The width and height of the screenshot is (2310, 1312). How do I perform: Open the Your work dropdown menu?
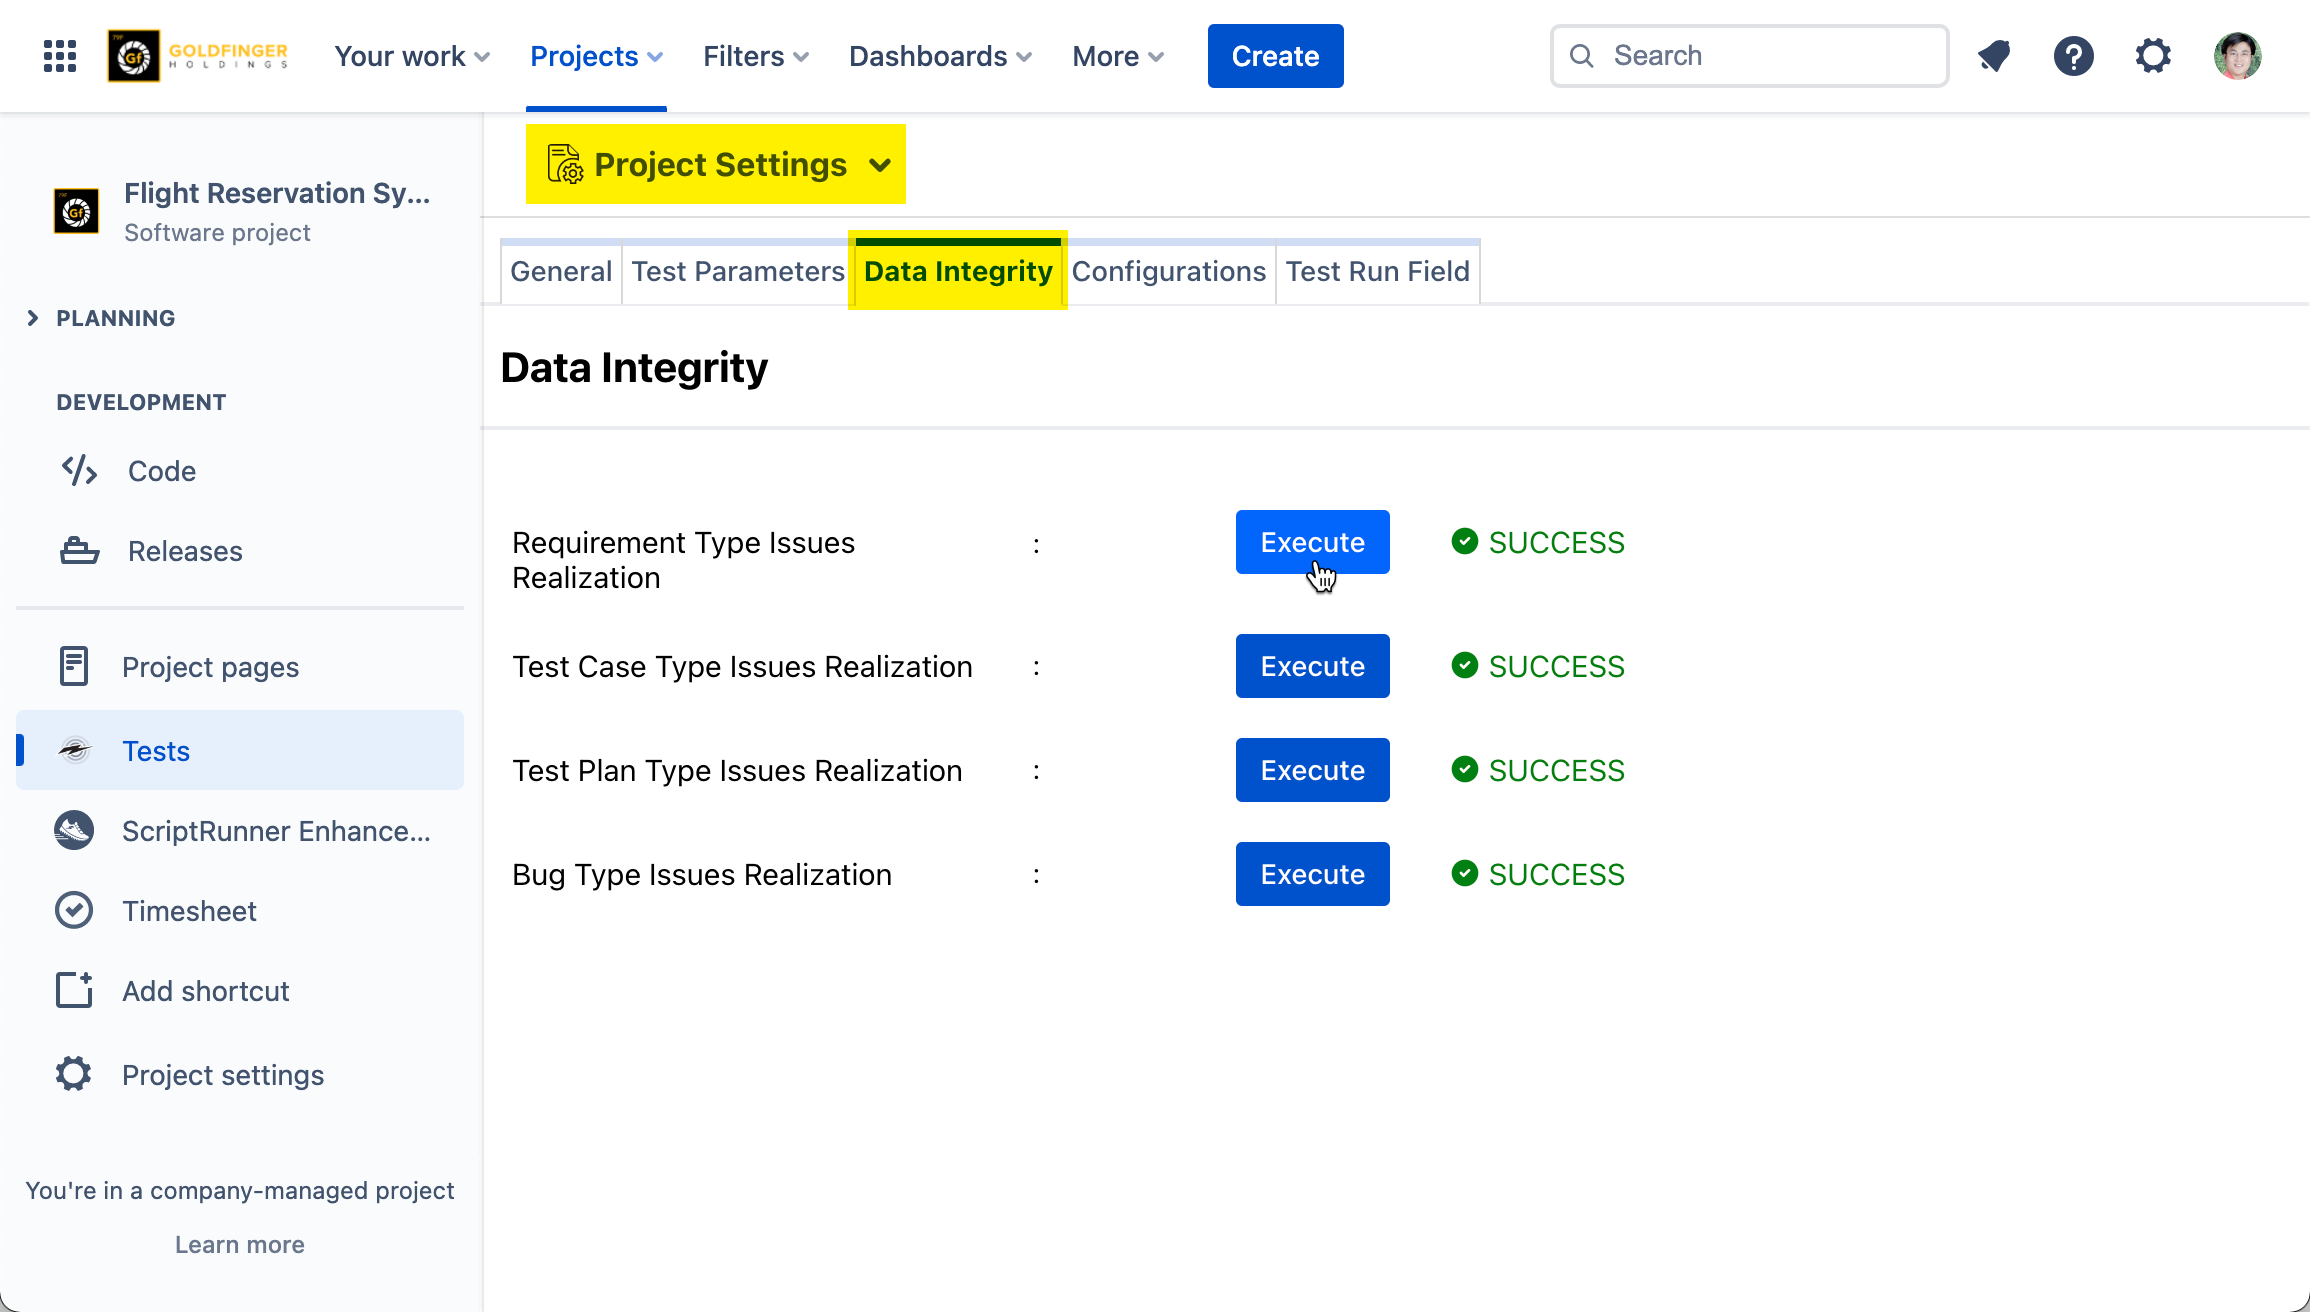coord(411,56)
